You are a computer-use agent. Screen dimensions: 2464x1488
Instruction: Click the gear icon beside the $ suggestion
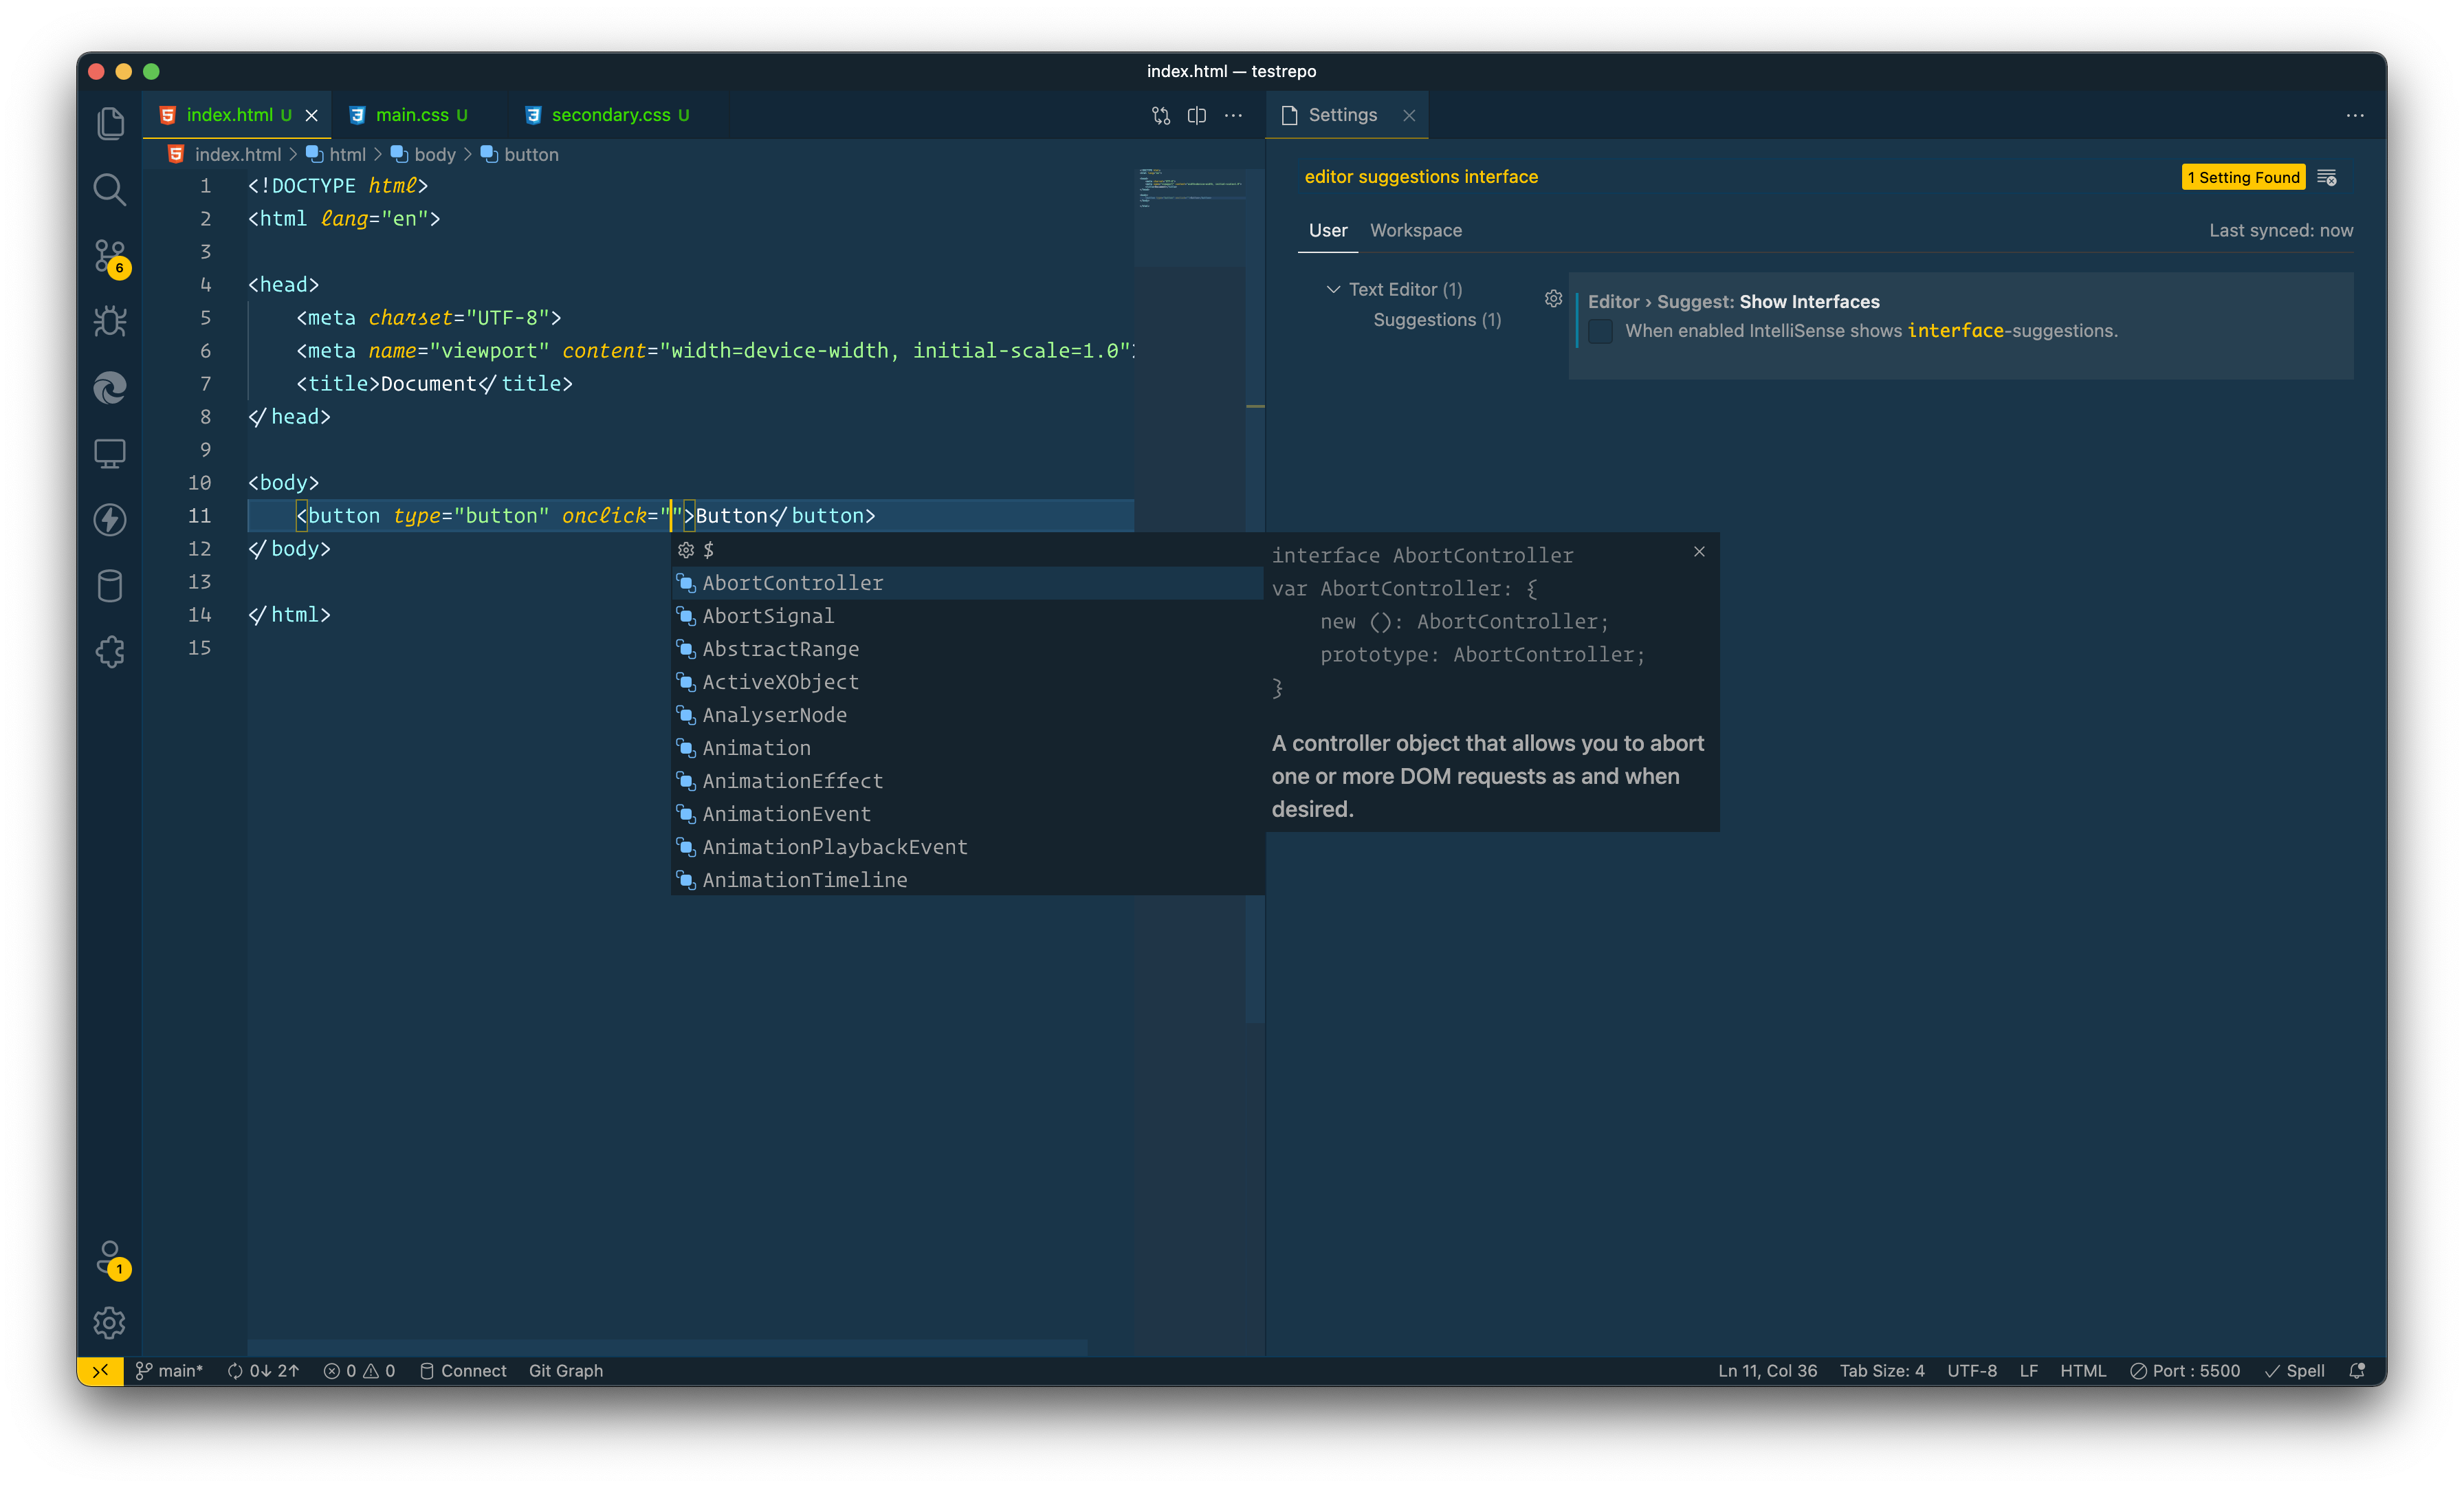(x=686, y=550)
